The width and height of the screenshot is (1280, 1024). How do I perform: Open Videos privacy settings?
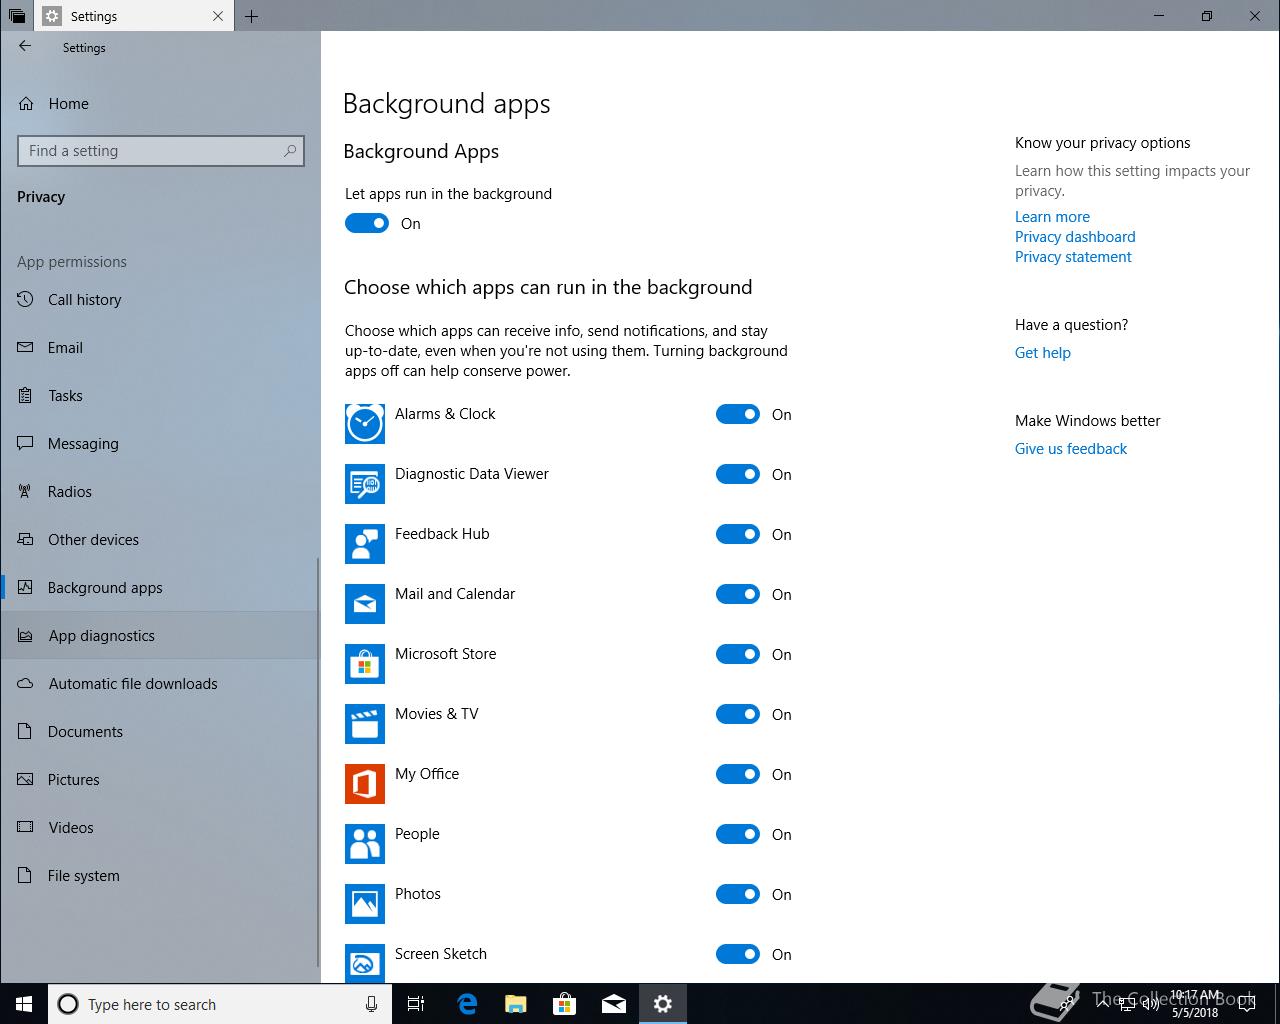(x=160, y=827)
